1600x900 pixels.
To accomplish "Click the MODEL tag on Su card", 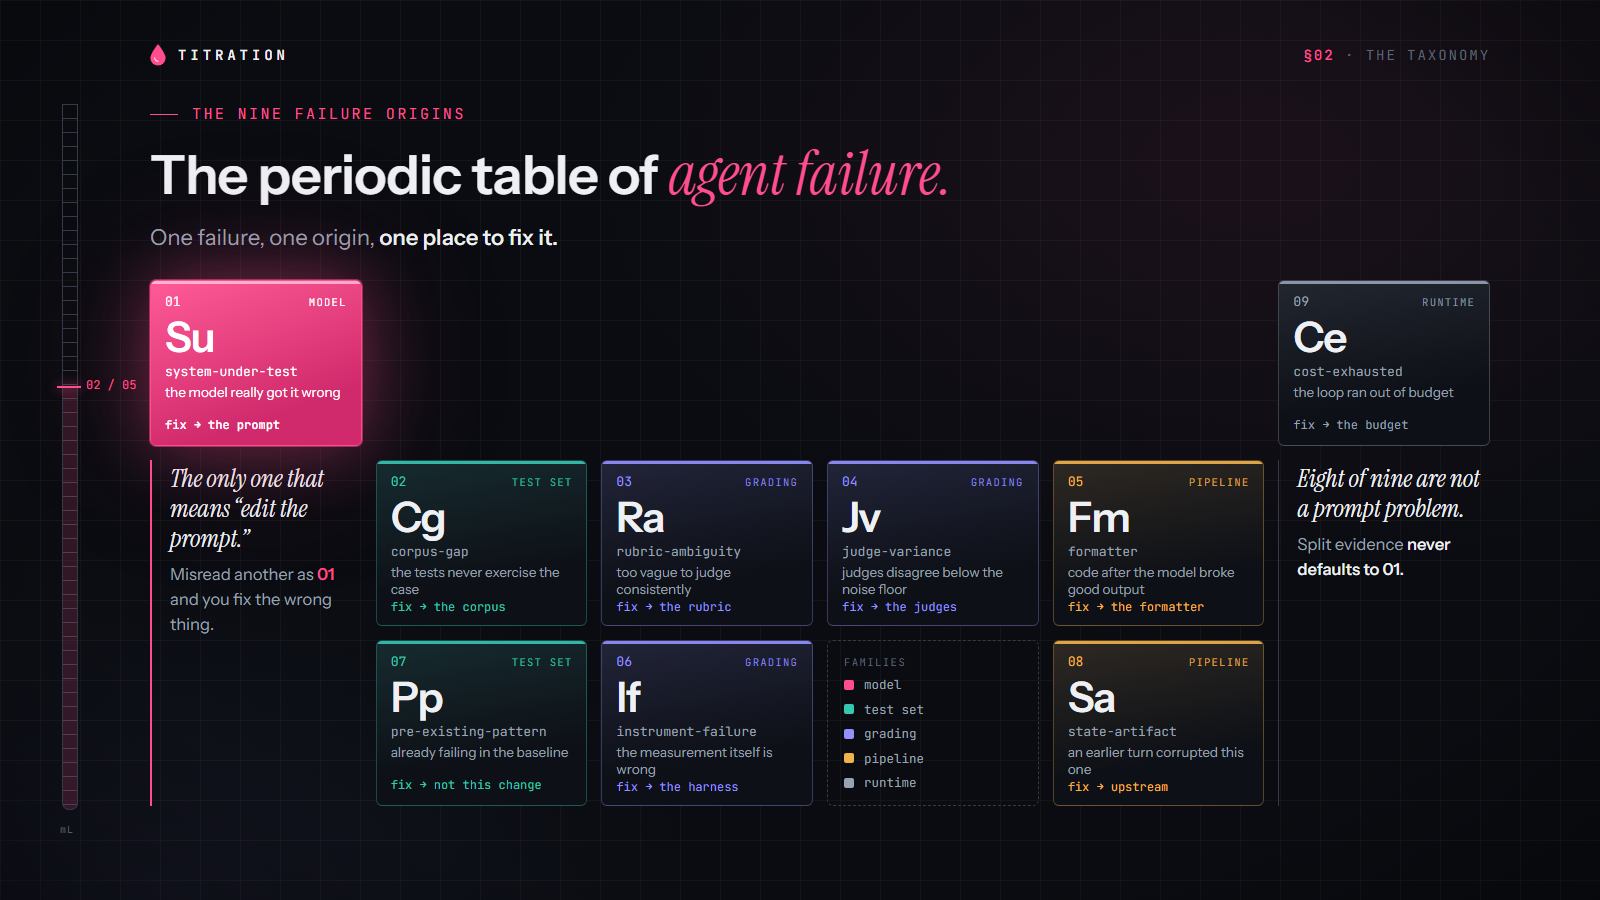I will click(327, 302).
